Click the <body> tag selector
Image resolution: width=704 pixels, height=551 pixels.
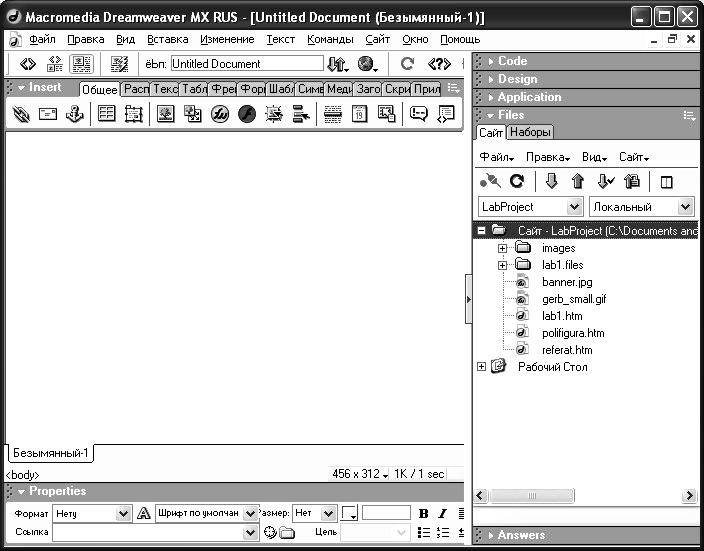click(x=22, y=475)
